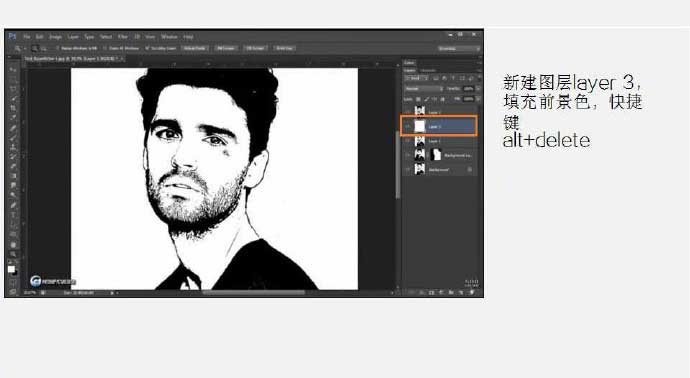Toggle the Scrubby Zoom checkbox
This screenshot has width=690, height=378.
pyautogui.click(x=147, y=48)
